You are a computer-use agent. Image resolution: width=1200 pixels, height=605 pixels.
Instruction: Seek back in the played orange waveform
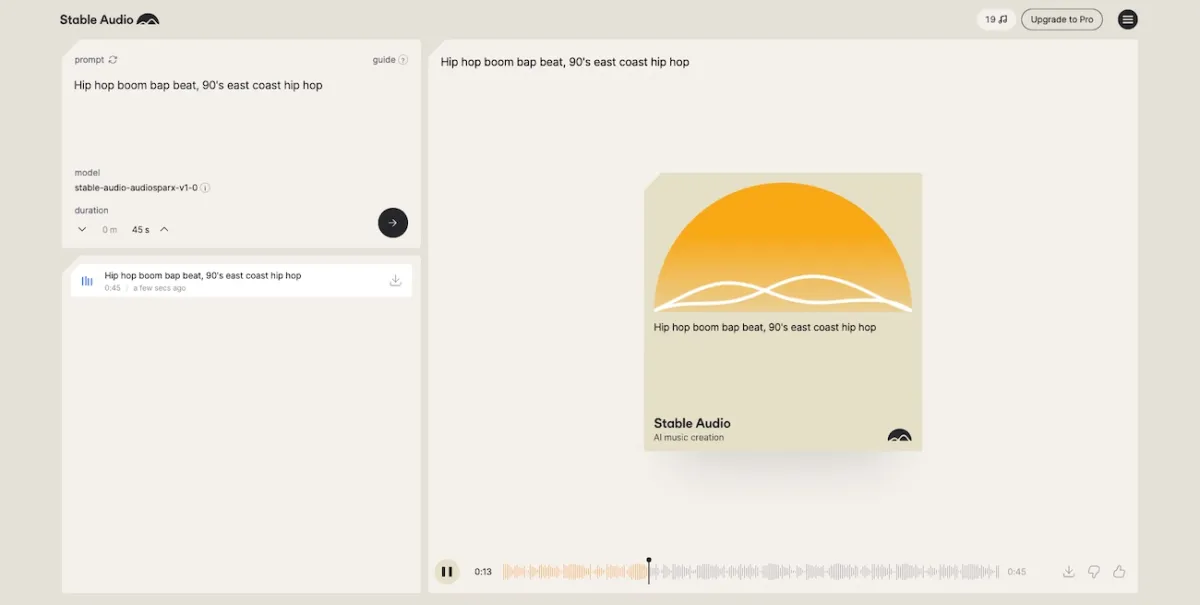click(575, 572)
